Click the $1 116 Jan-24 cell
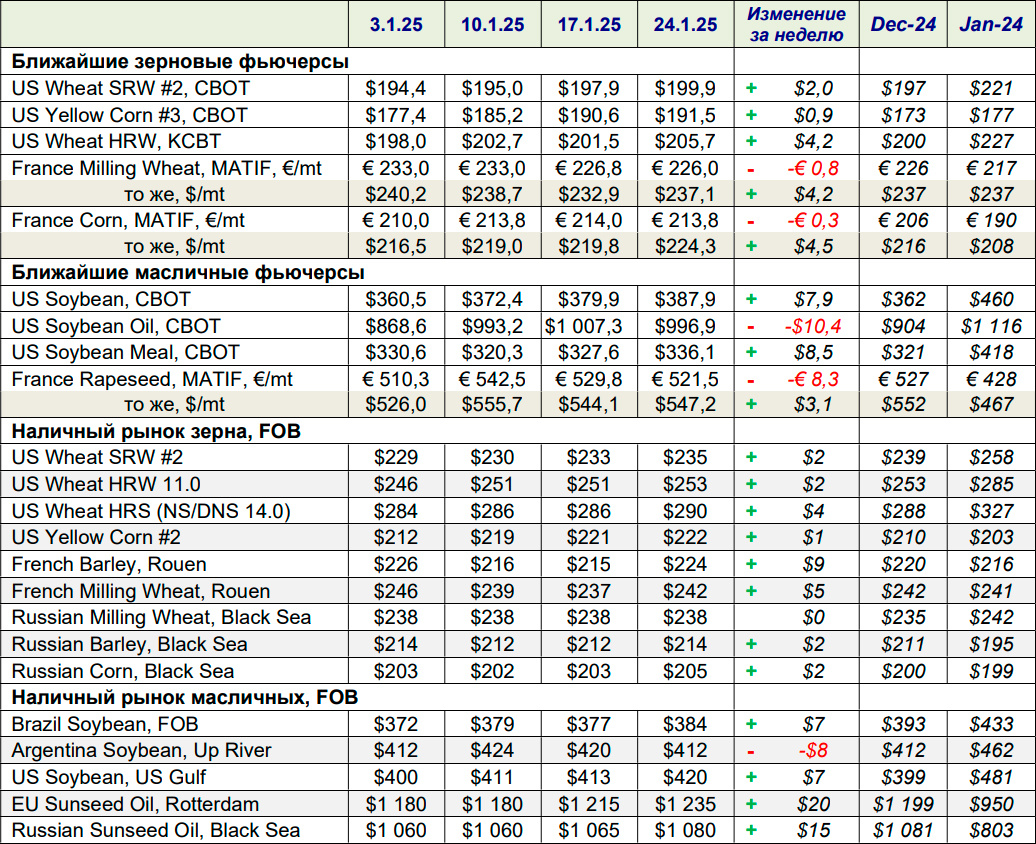 (991, 326)
